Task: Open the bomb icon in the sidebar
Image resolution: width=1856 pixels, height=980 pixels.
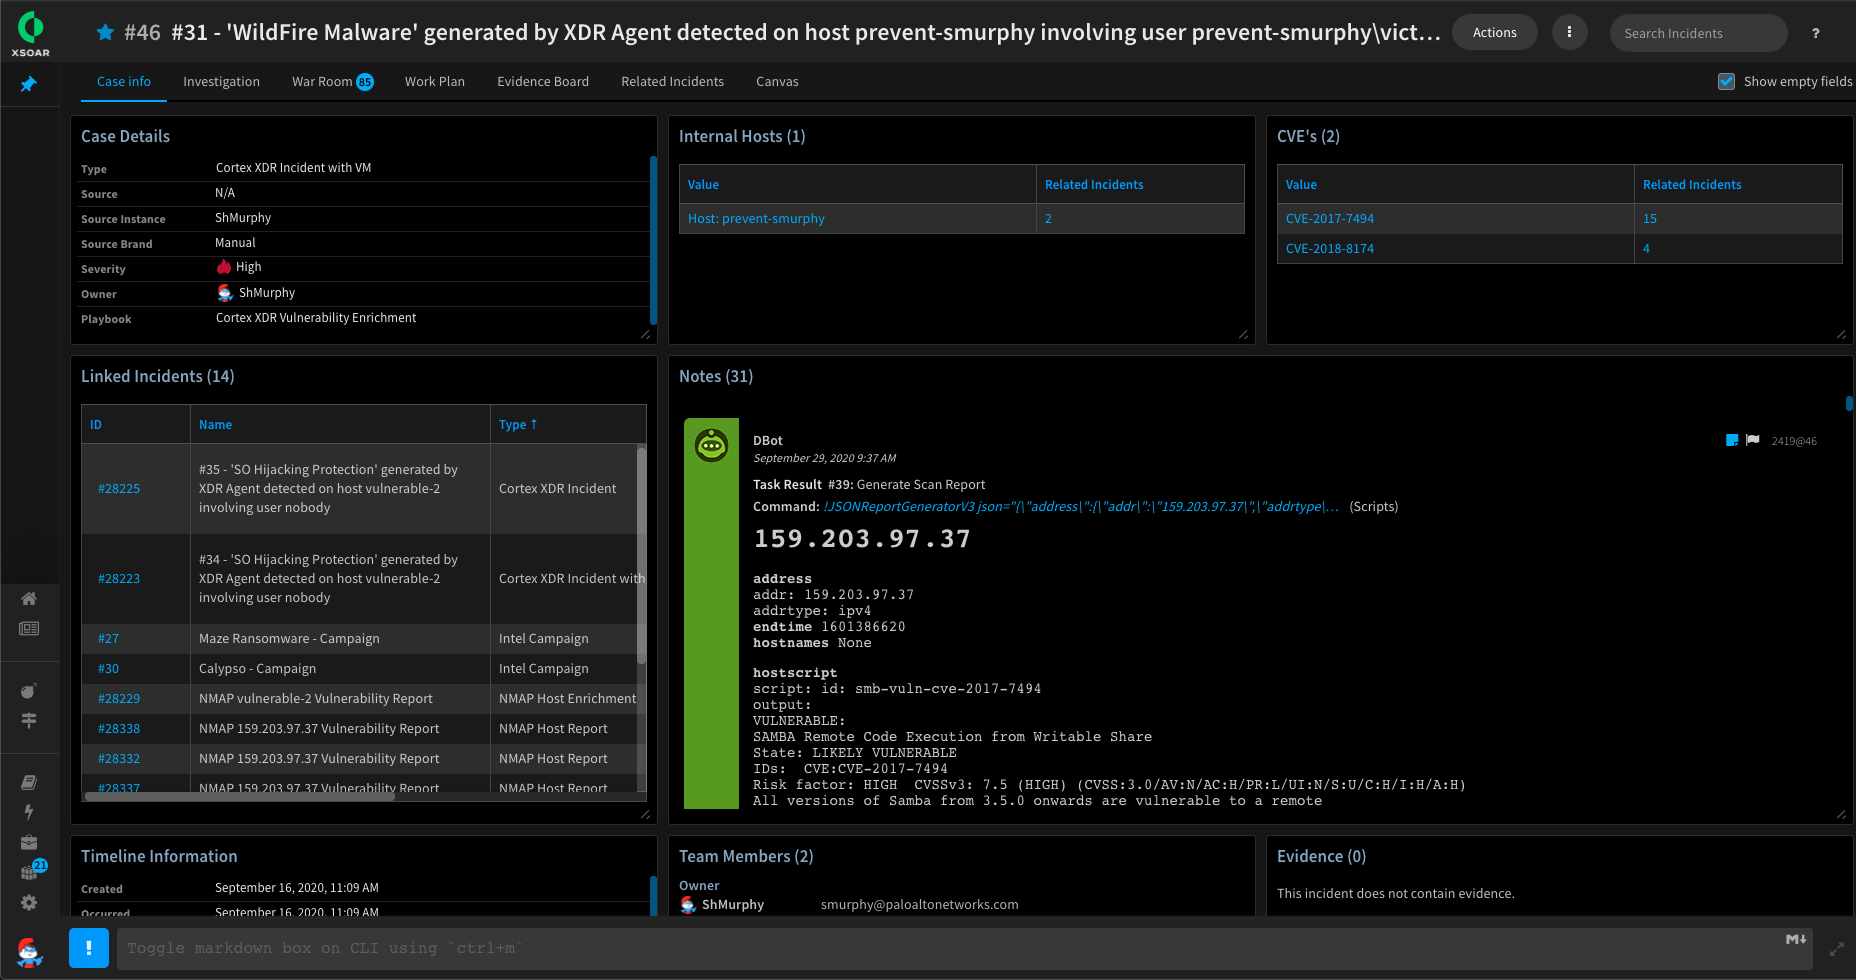Action: click(29, 691)
